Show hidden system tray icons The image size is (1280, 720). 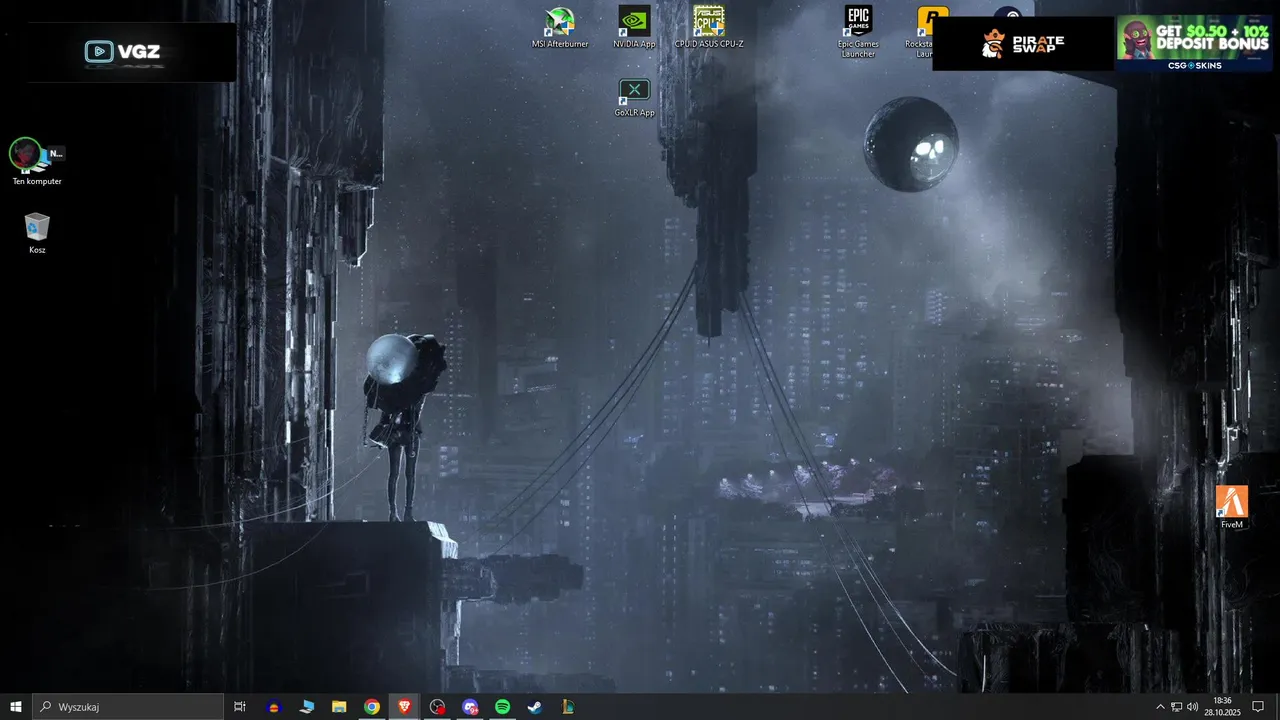1160,707
